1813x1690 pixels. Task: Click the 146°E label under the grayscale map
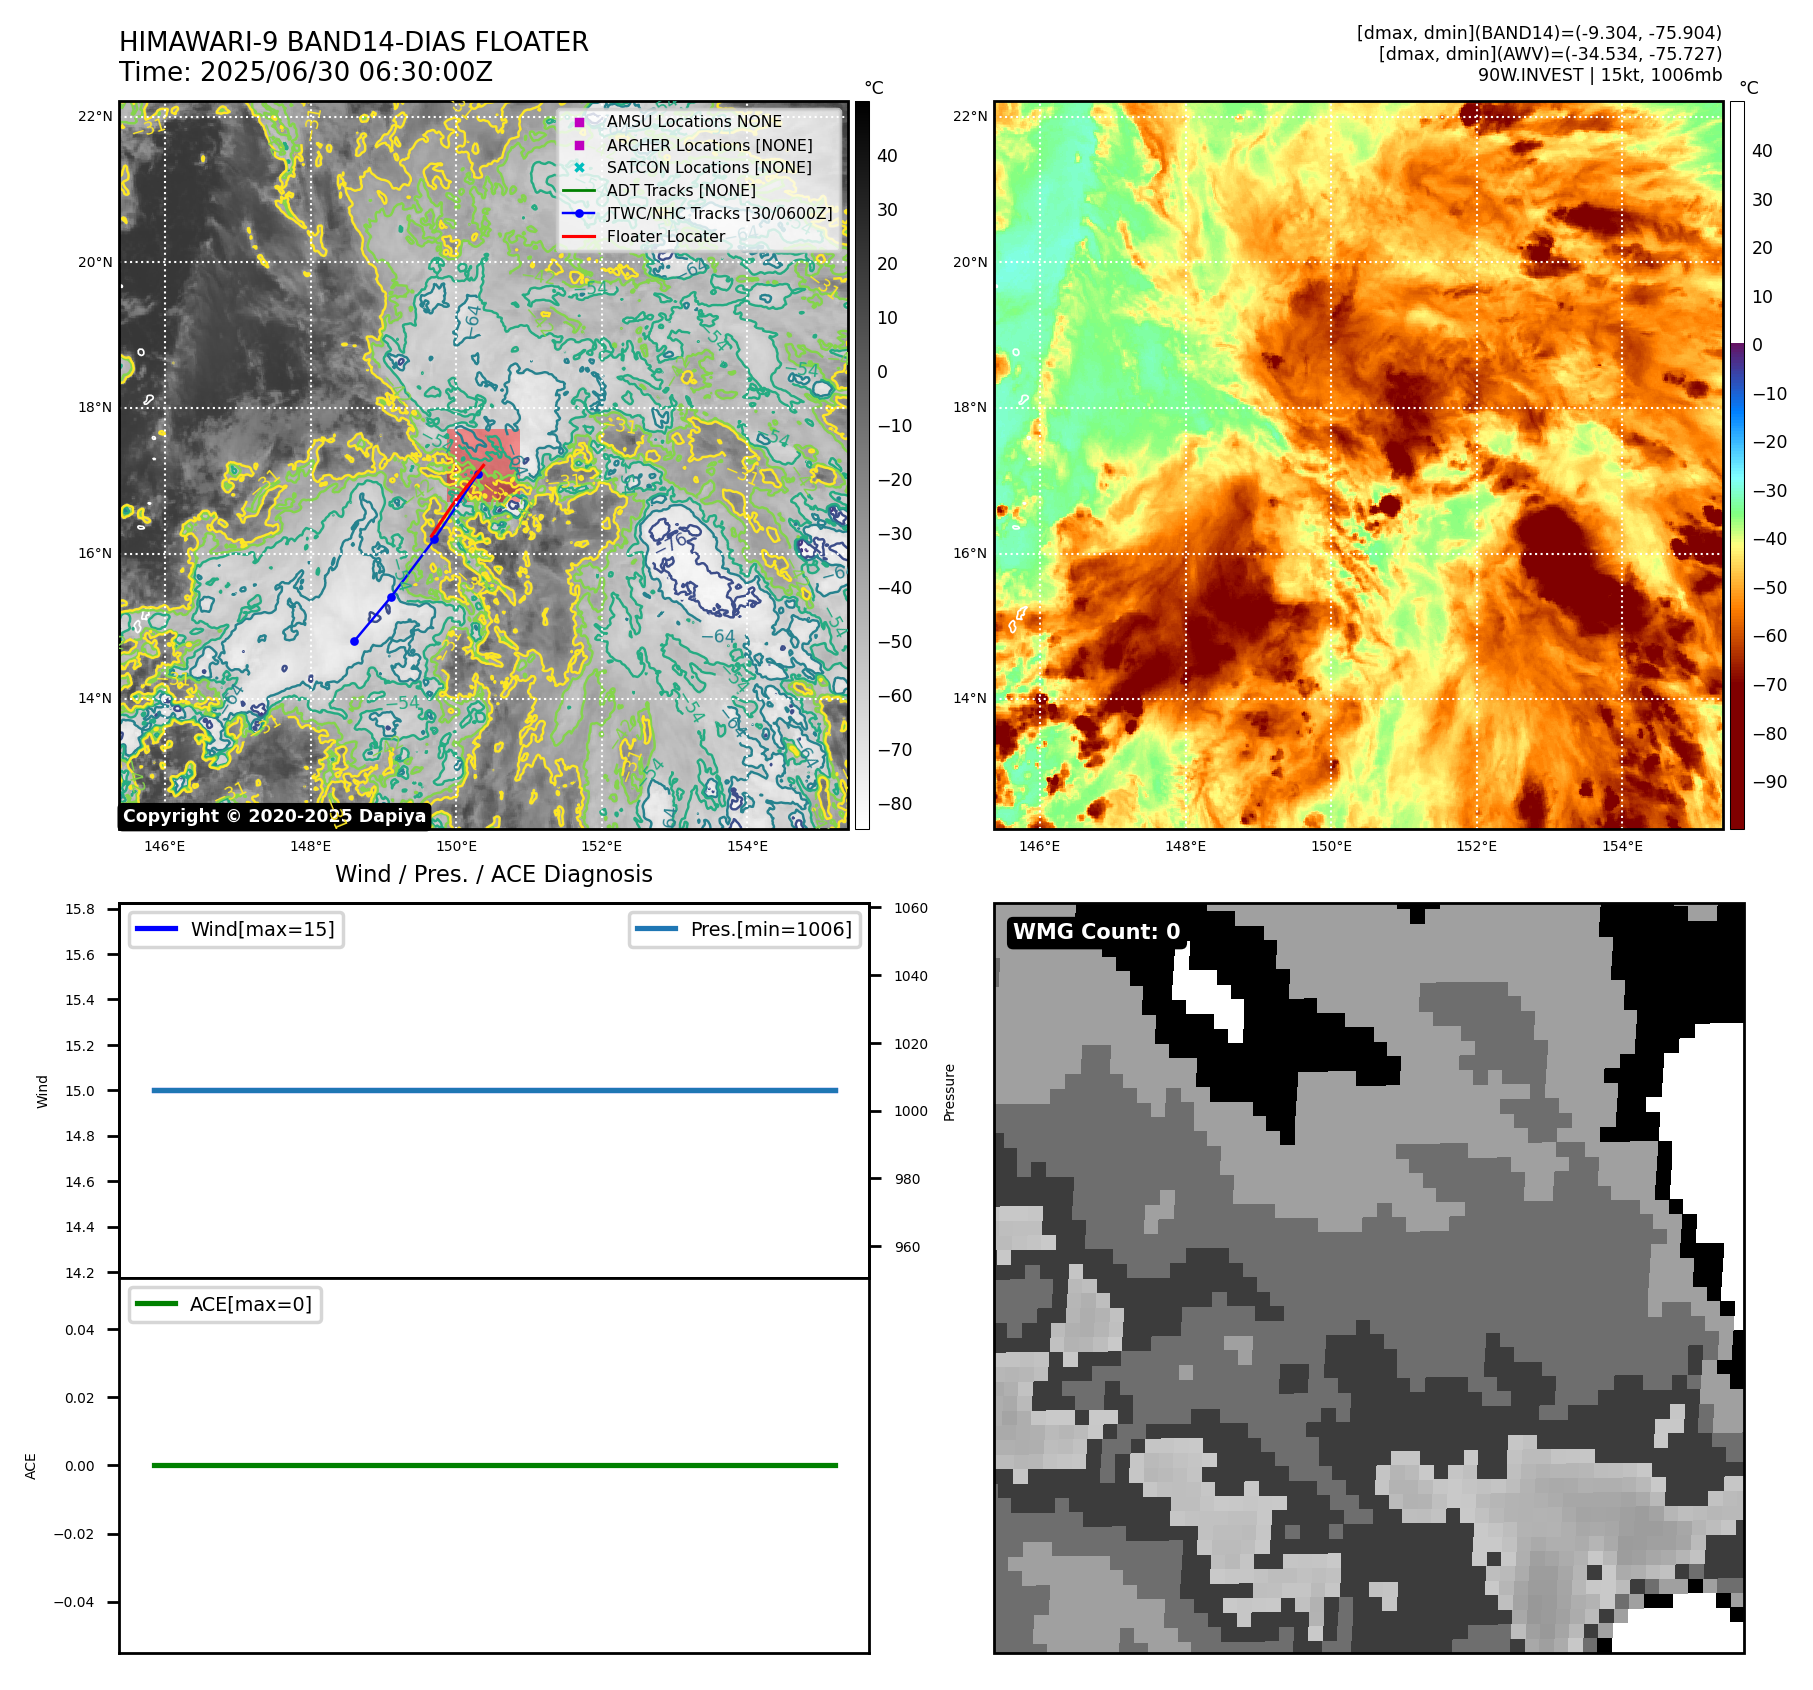(x=165, y=846)
